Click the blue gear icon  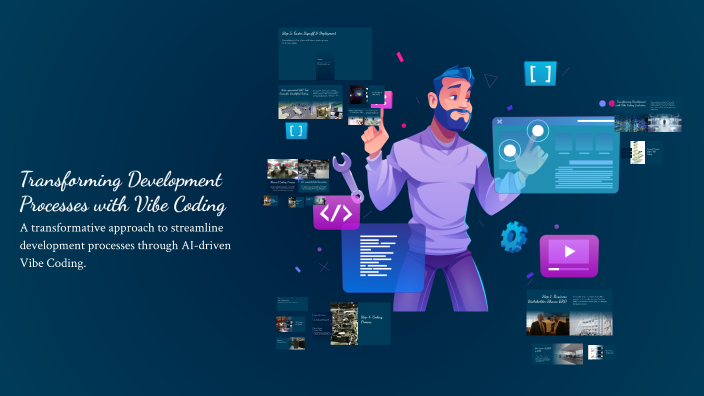point(514,236)
